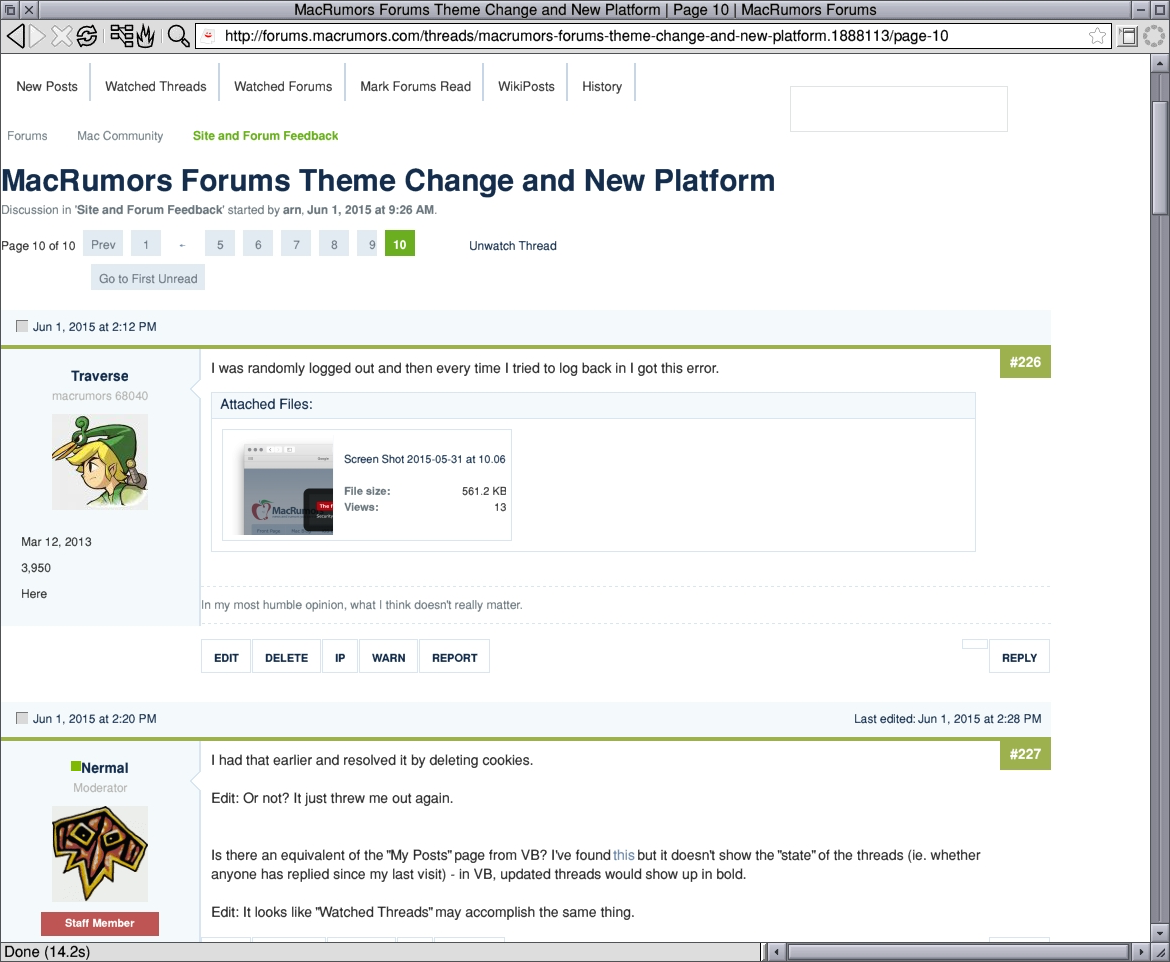Click the Stop loading X icon
This screenshot has height=962, width=1170.
point(62,35)
